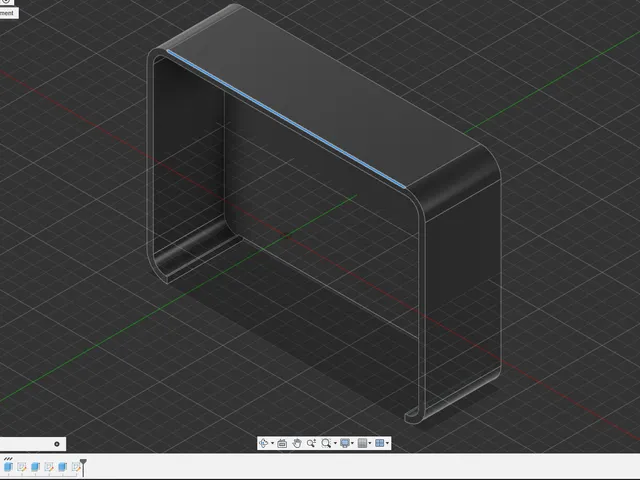Expand the Display Settings dropdown arrow
This screenshot has height=480, width=640.
click(x=352, y=443)
